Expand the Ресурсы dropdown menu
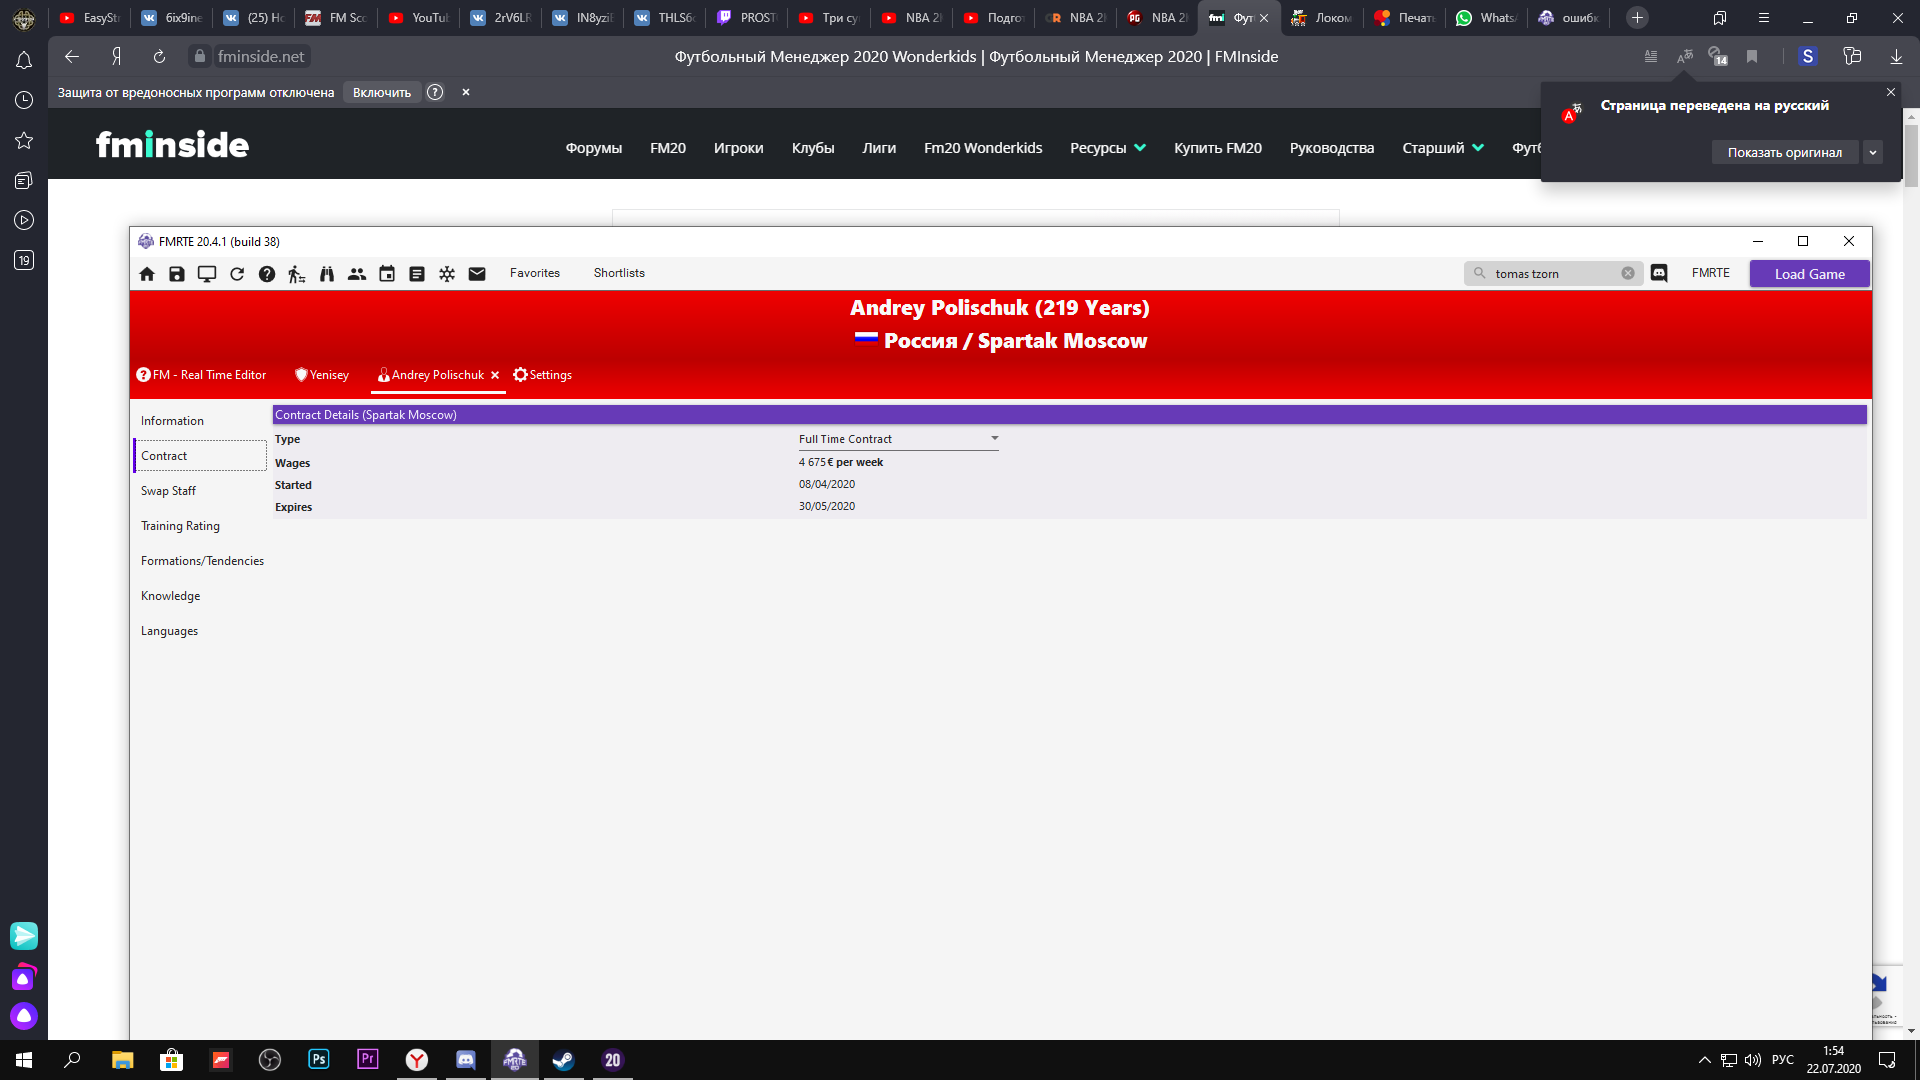Screen dimensions: 1920x1080 [x=1107, y=148]
